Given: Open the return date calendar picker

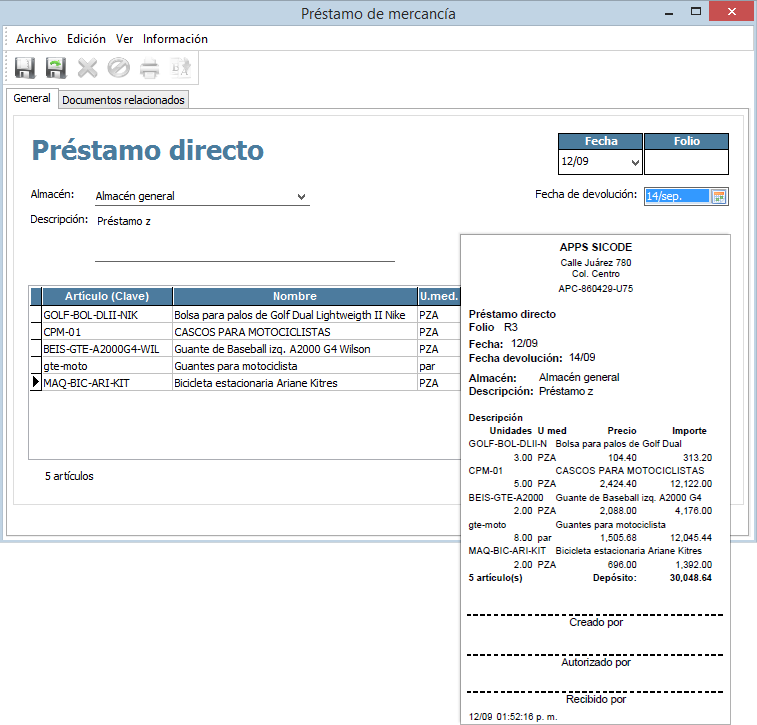Looking at the screenshot, I should [x=718, y=197].
